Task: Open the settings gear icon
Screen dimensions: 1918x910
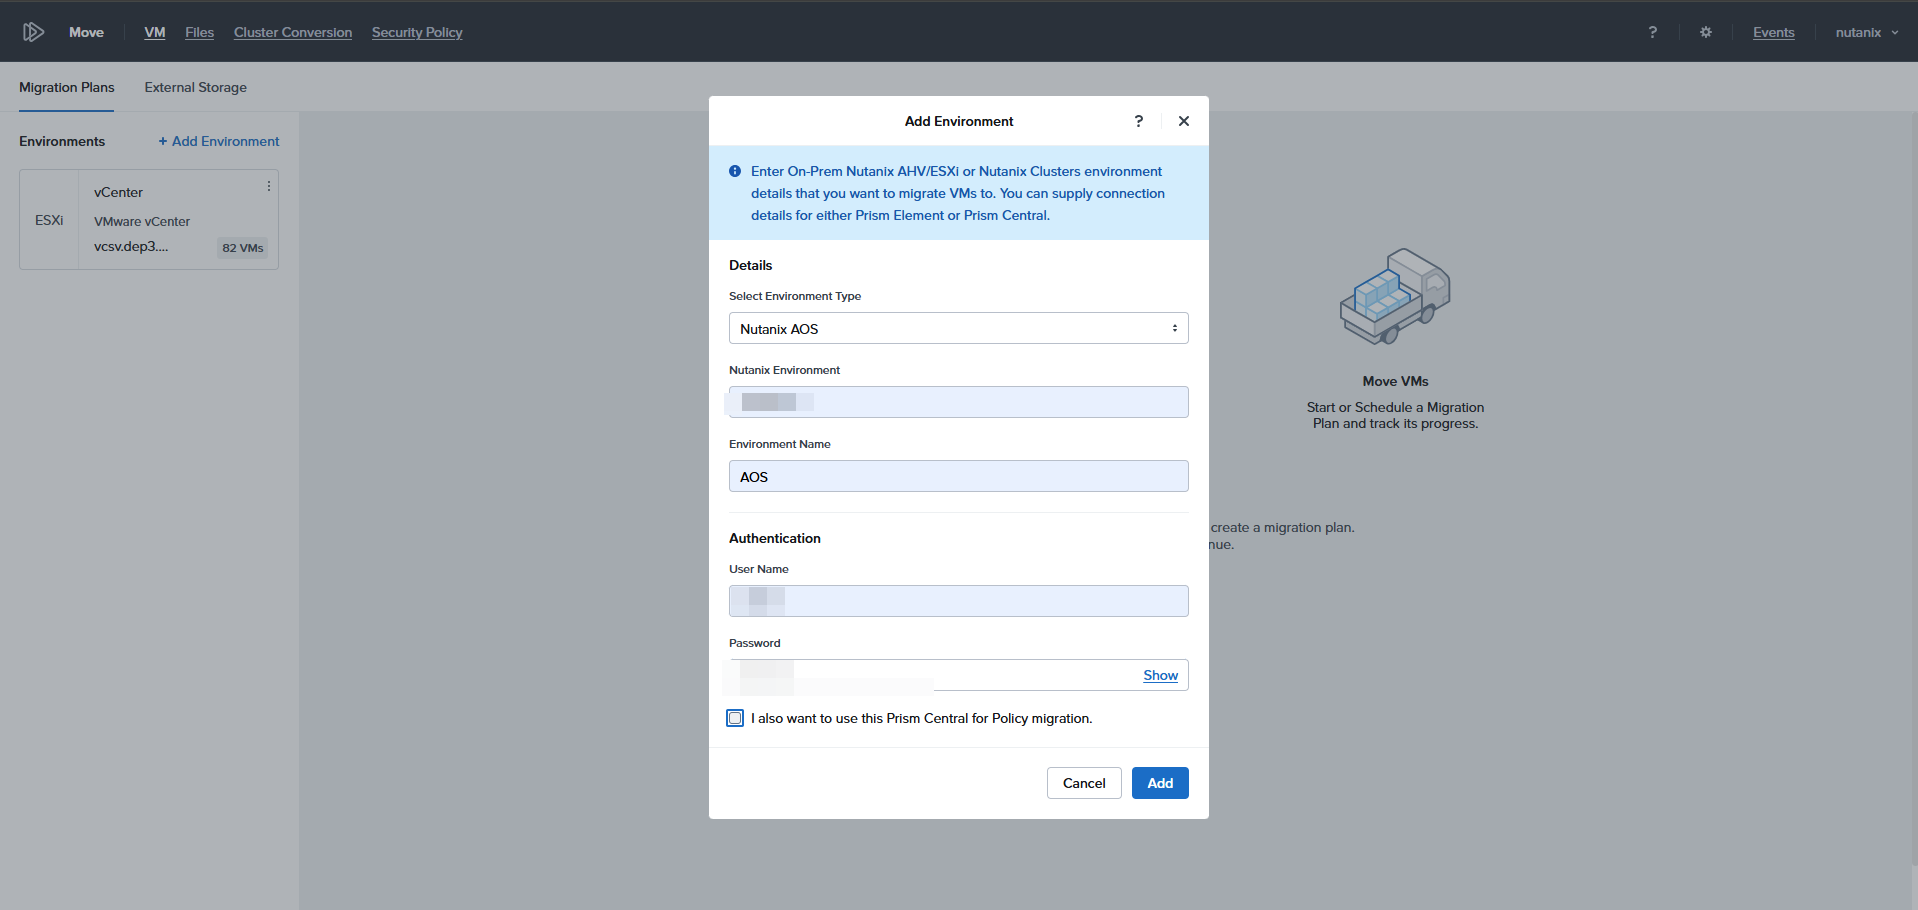Action: pos(1705,32)
